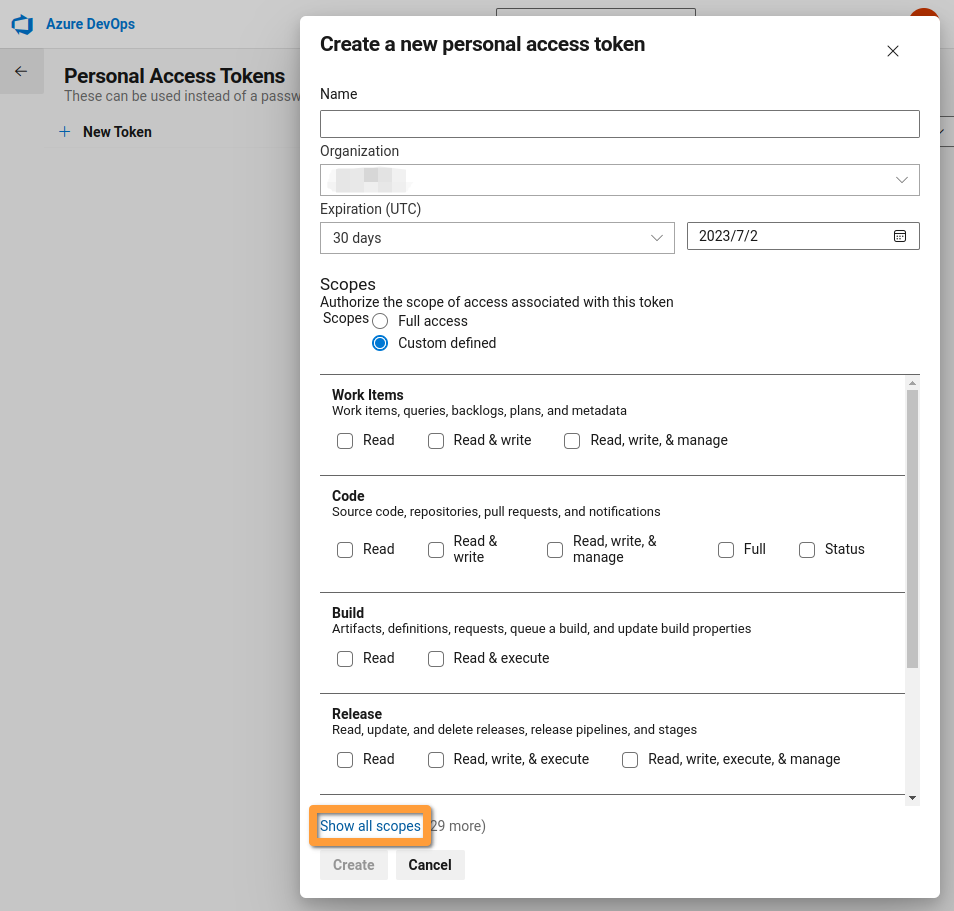Click the scopes list scroll-down arrow
Screen dimensions: 954x911
point(912,798)
